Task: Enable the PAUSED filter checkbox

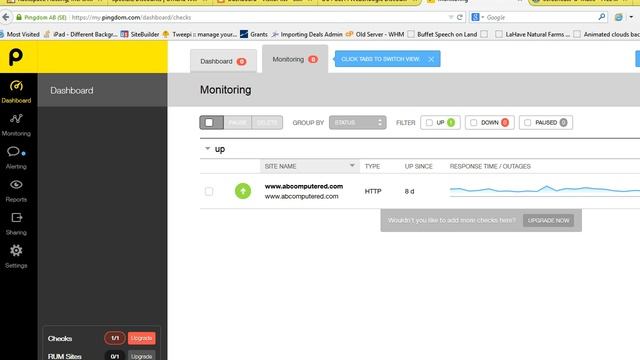Action: (527, 122)
